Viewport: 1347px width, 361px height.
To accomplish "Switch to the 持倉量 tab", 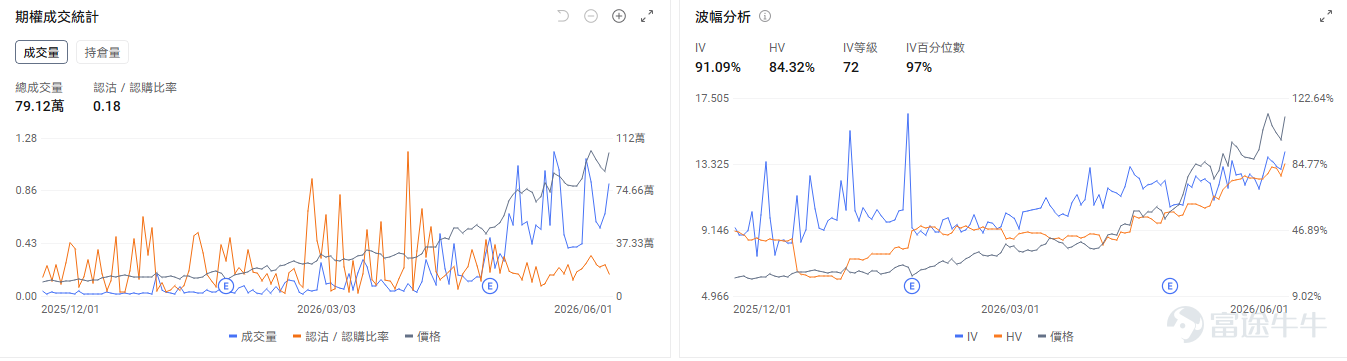I will (x=102, y=52).
